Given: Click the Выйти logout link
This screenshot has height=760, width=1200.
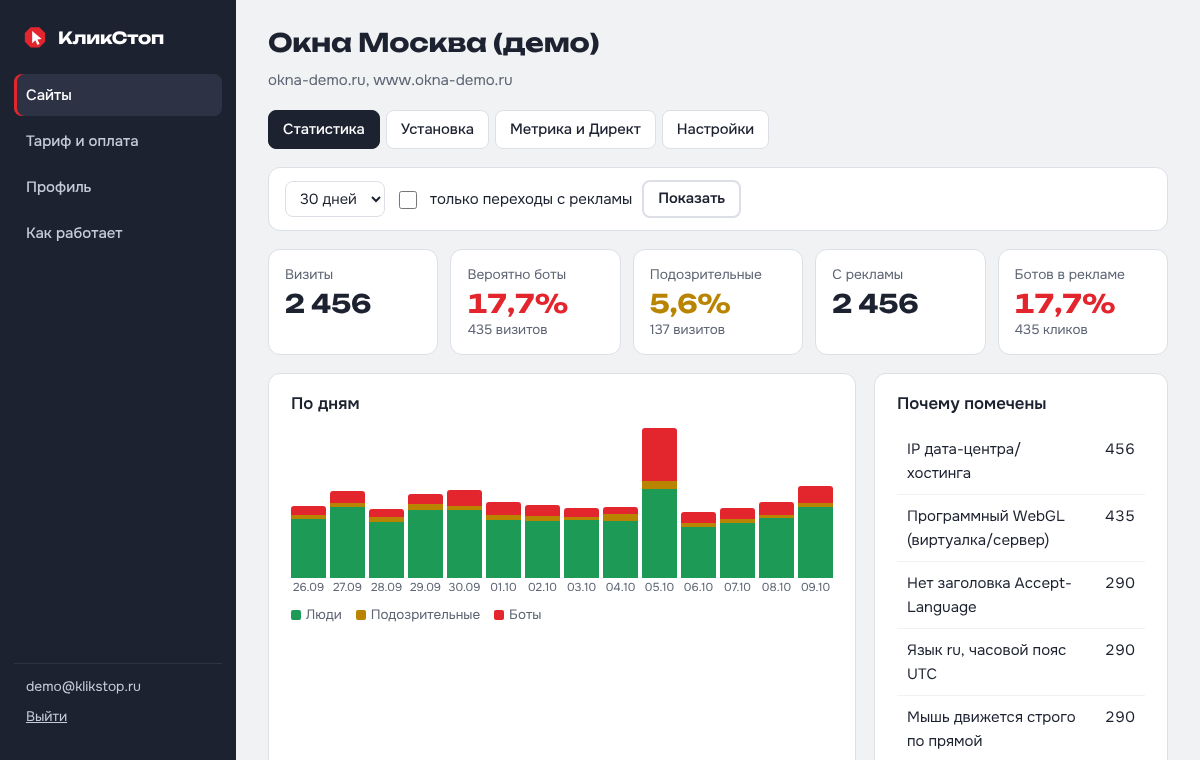Looking at the screenshot, I should 46,716.
